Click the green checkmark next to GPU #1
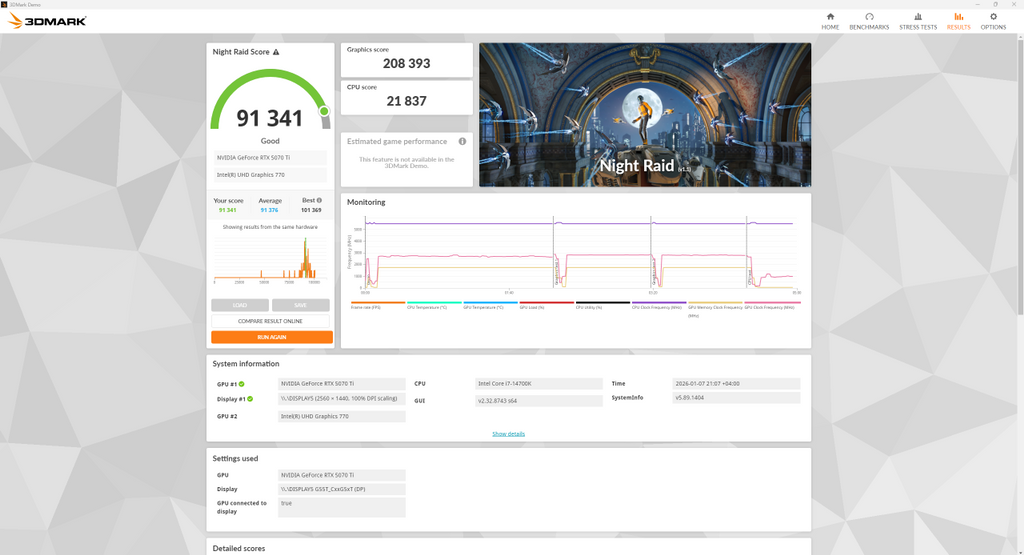This screenshot has width=1024, height=555. click(242, 384)
